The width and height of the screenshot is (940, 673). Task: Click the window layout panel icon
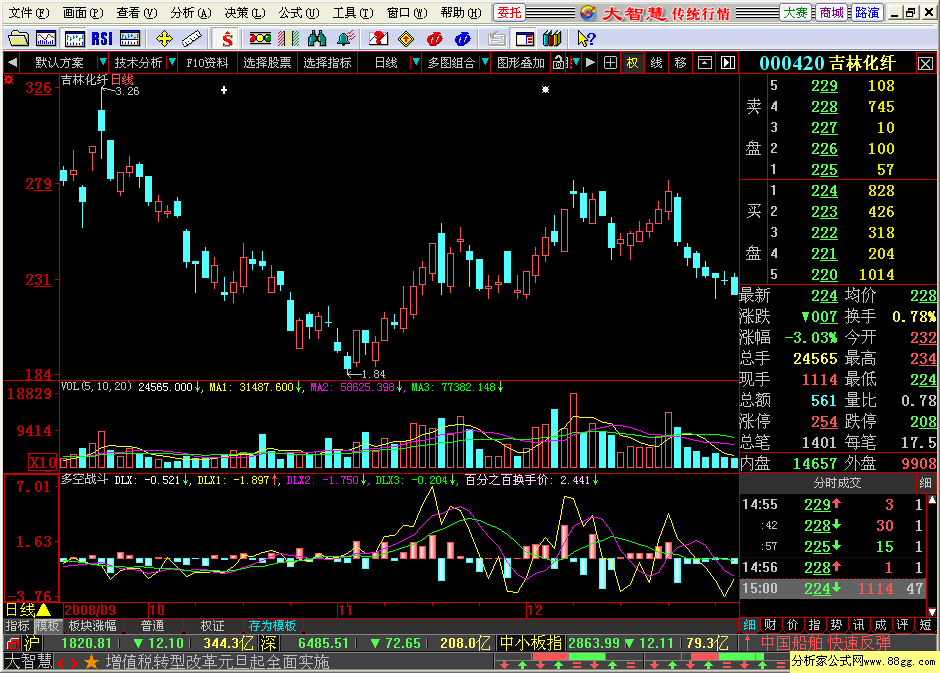[525, 39]
